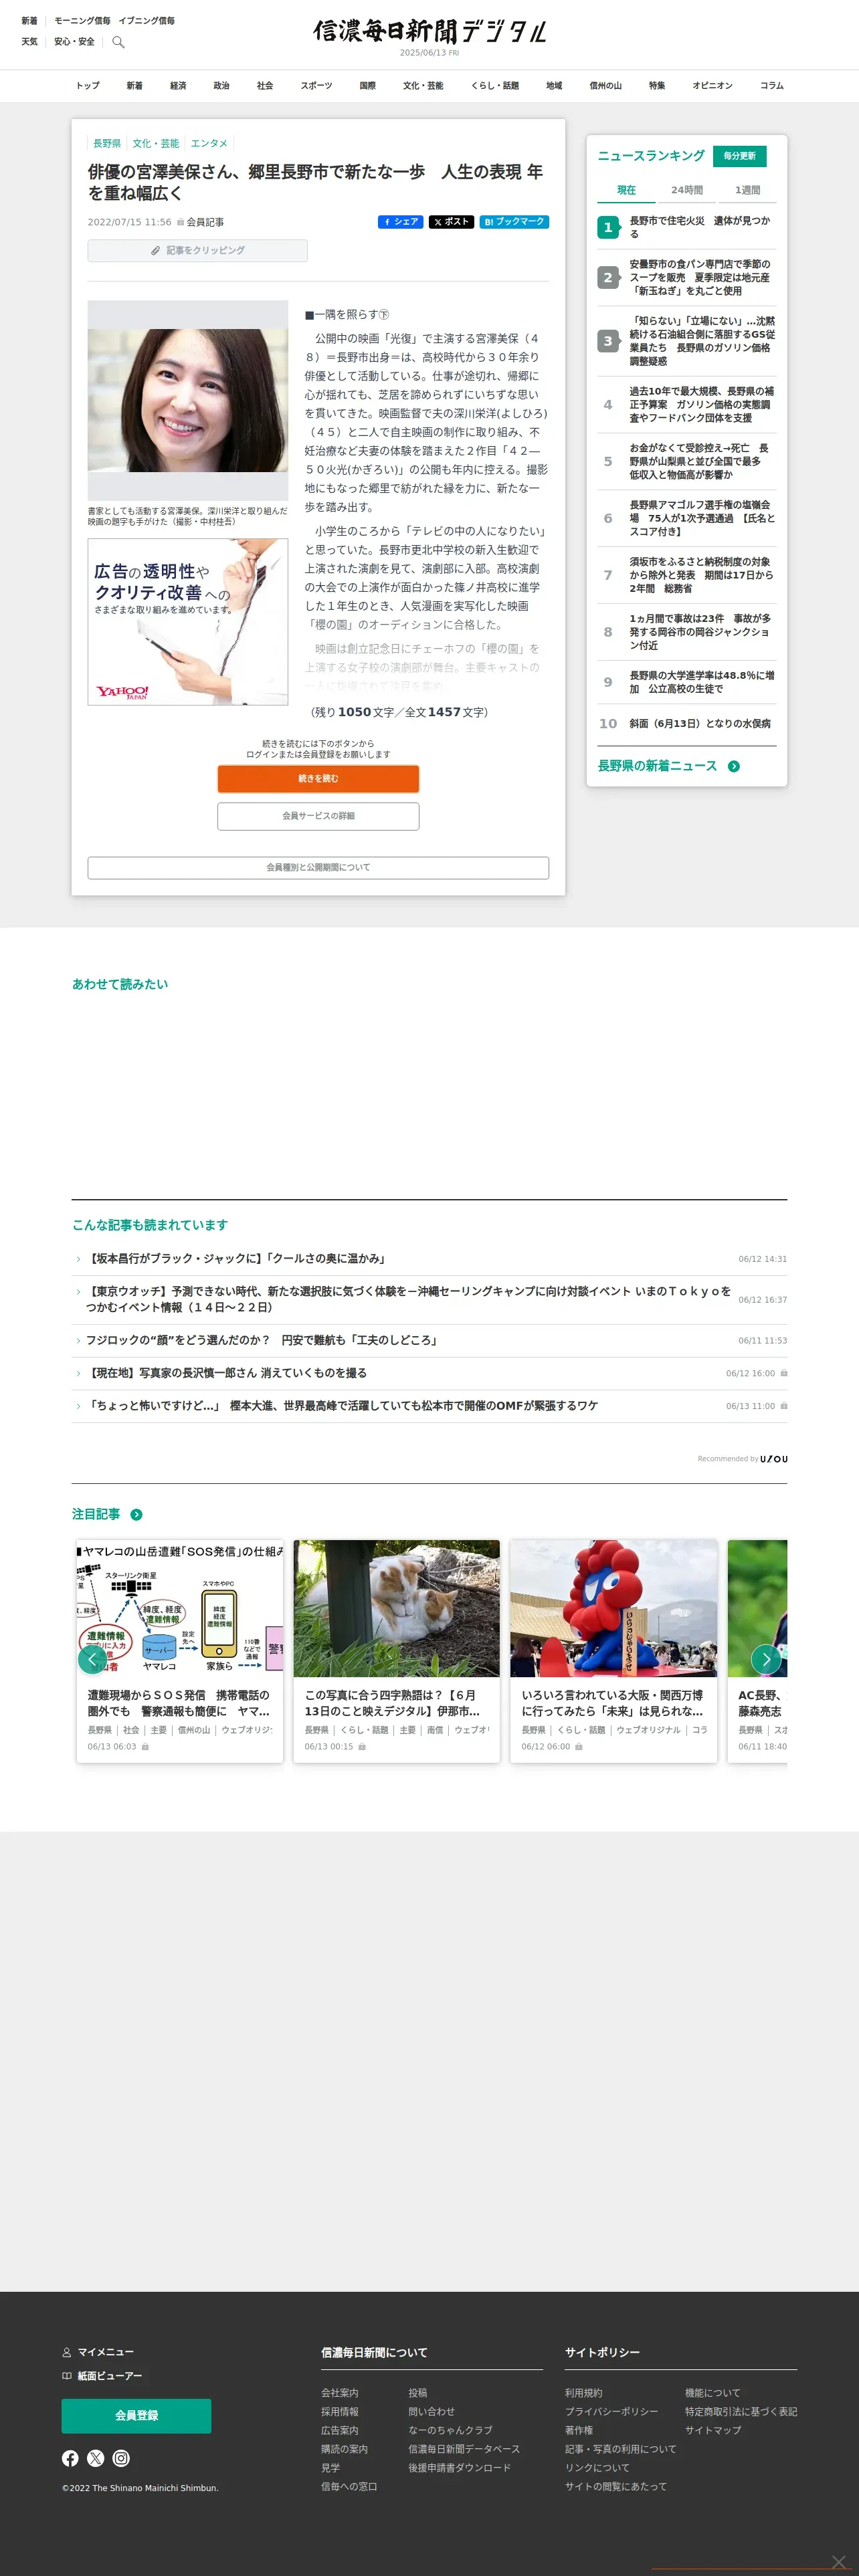Switch ranking to 現在 tab
Viewport: 859px width, 2576px height.
click(x=626, y=190)
